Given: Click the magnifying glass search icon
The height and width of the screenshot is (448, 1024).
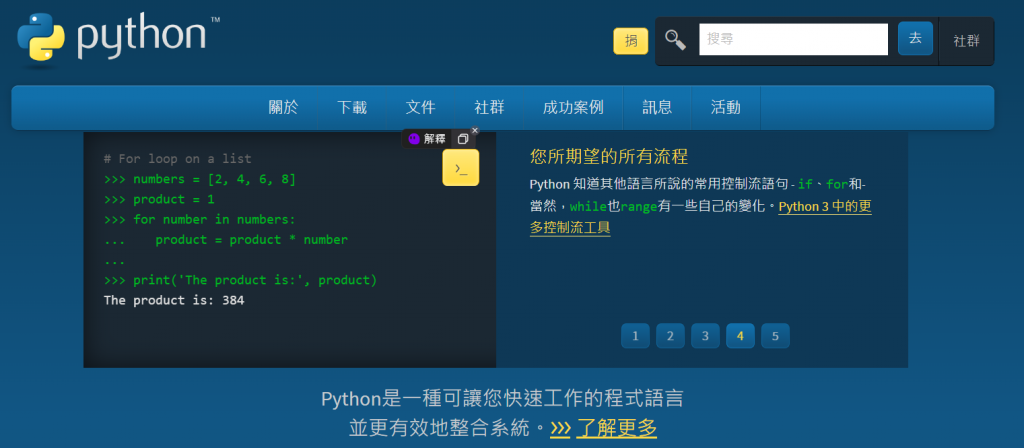Looking at the screenshot, I should (675, 40).
